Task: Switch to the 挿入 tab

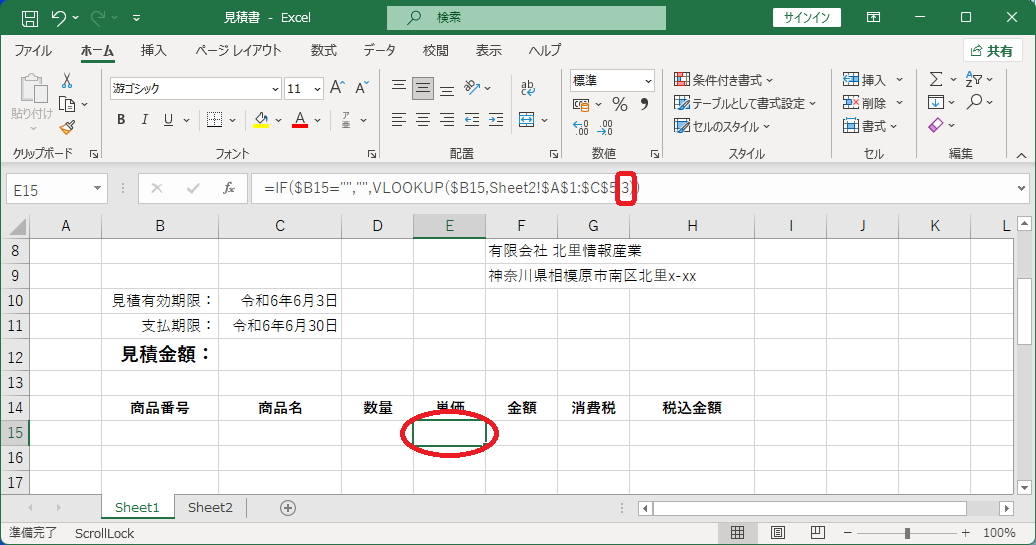Action: (153, 50)
